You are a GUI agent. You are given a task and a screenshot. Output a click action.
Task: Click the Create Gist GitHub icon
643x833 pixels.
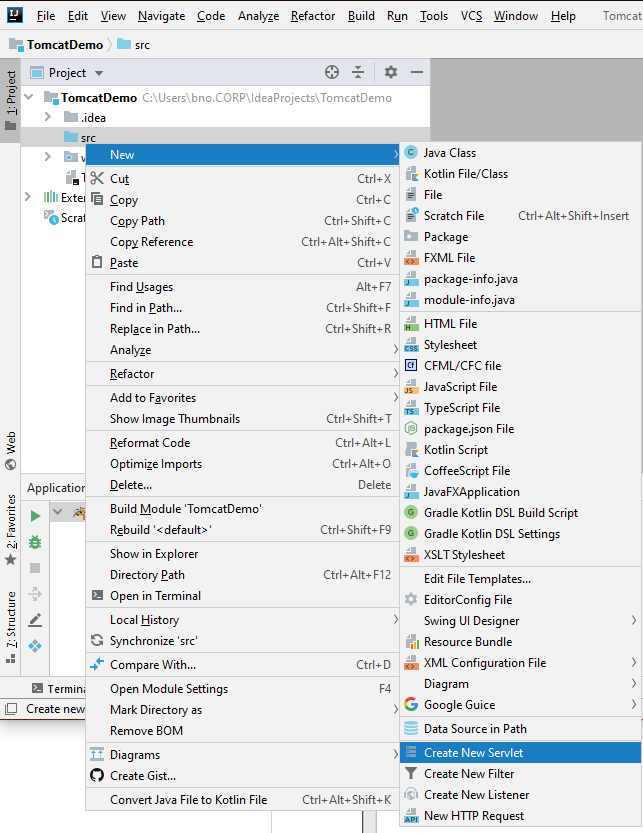[x=97, y=775]
